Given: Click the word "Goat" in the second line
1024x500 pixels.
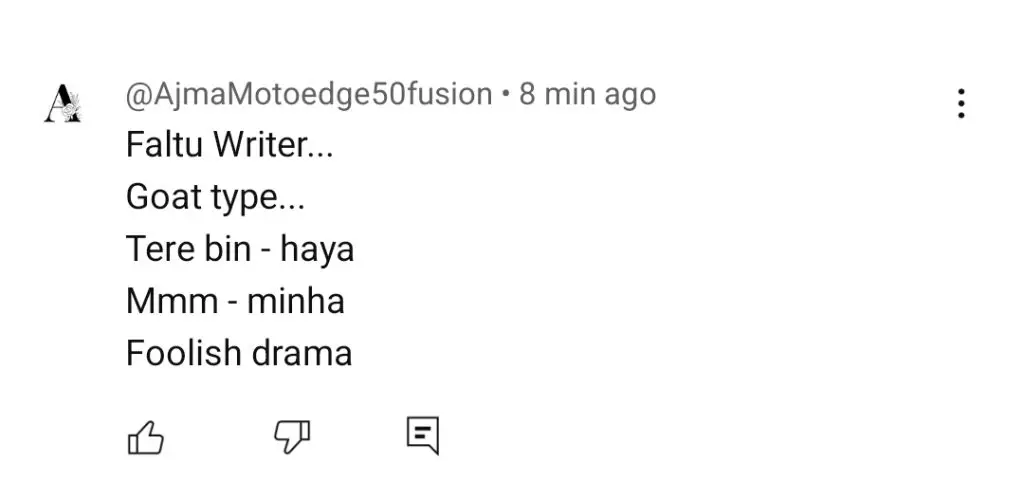Looking at the screenshot, I should [164, 196].
